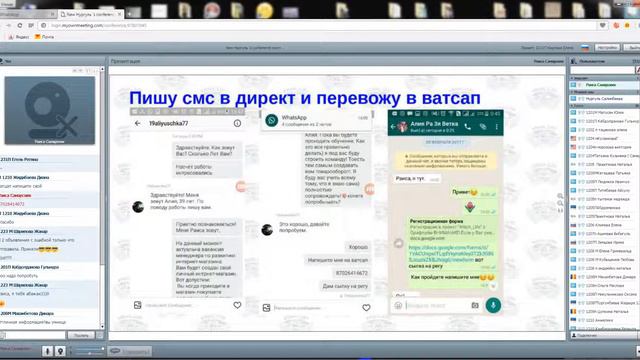Select the webcam placeholder thumbnail
The height and width of the screenshot is (360, 640).
click(x=49, y=111)
